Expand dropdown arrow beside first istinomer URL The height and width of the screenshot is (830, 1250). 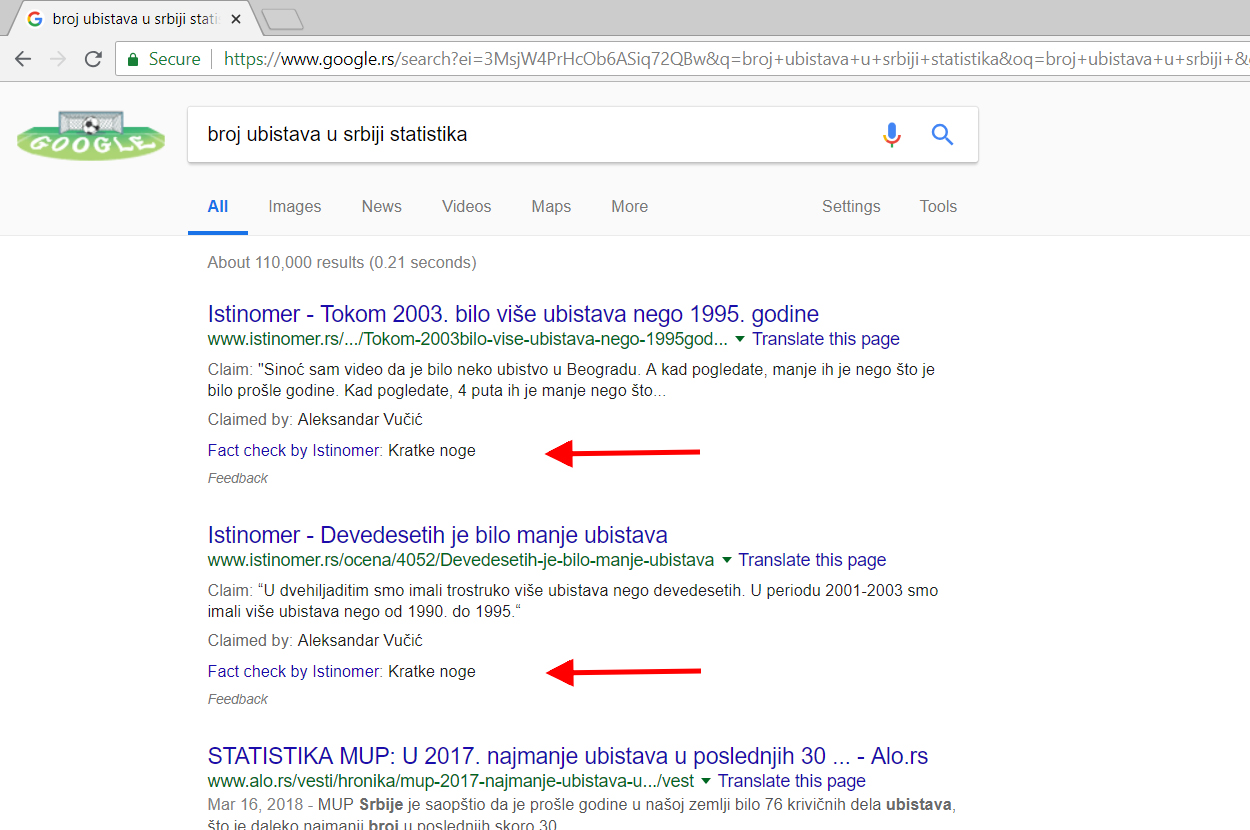740,339
